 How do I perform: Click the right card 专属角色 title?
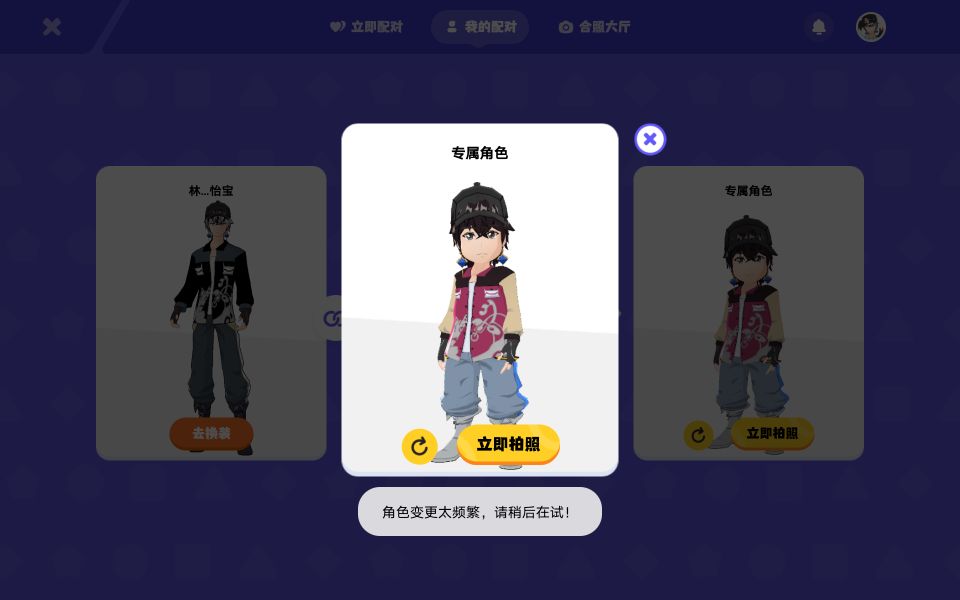click(748, 191)
